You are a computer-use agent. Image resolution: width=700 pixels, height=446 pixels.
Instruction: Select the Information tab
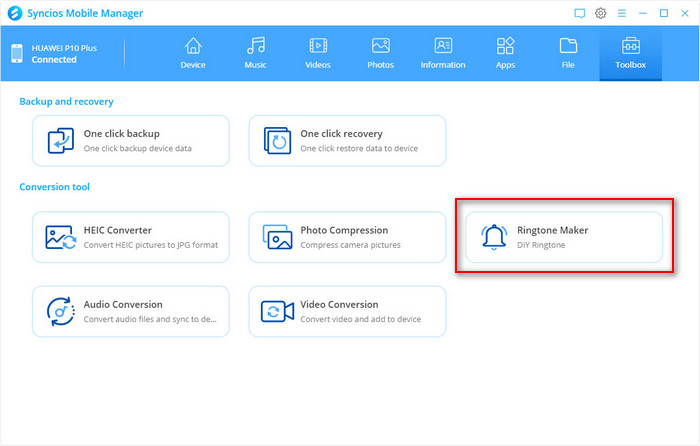(x=443, y=54)
